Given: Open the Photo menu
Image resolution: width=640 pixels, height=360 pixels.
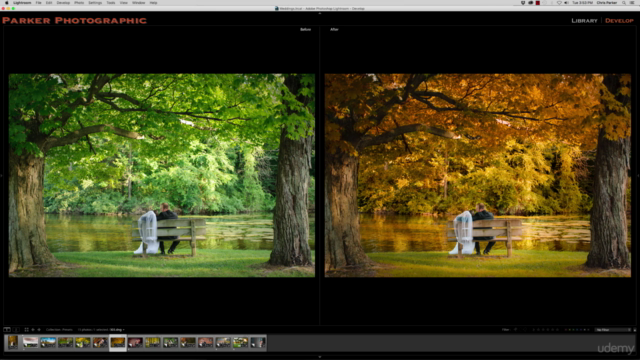Looking at the screenshot, I should point(79,2).
